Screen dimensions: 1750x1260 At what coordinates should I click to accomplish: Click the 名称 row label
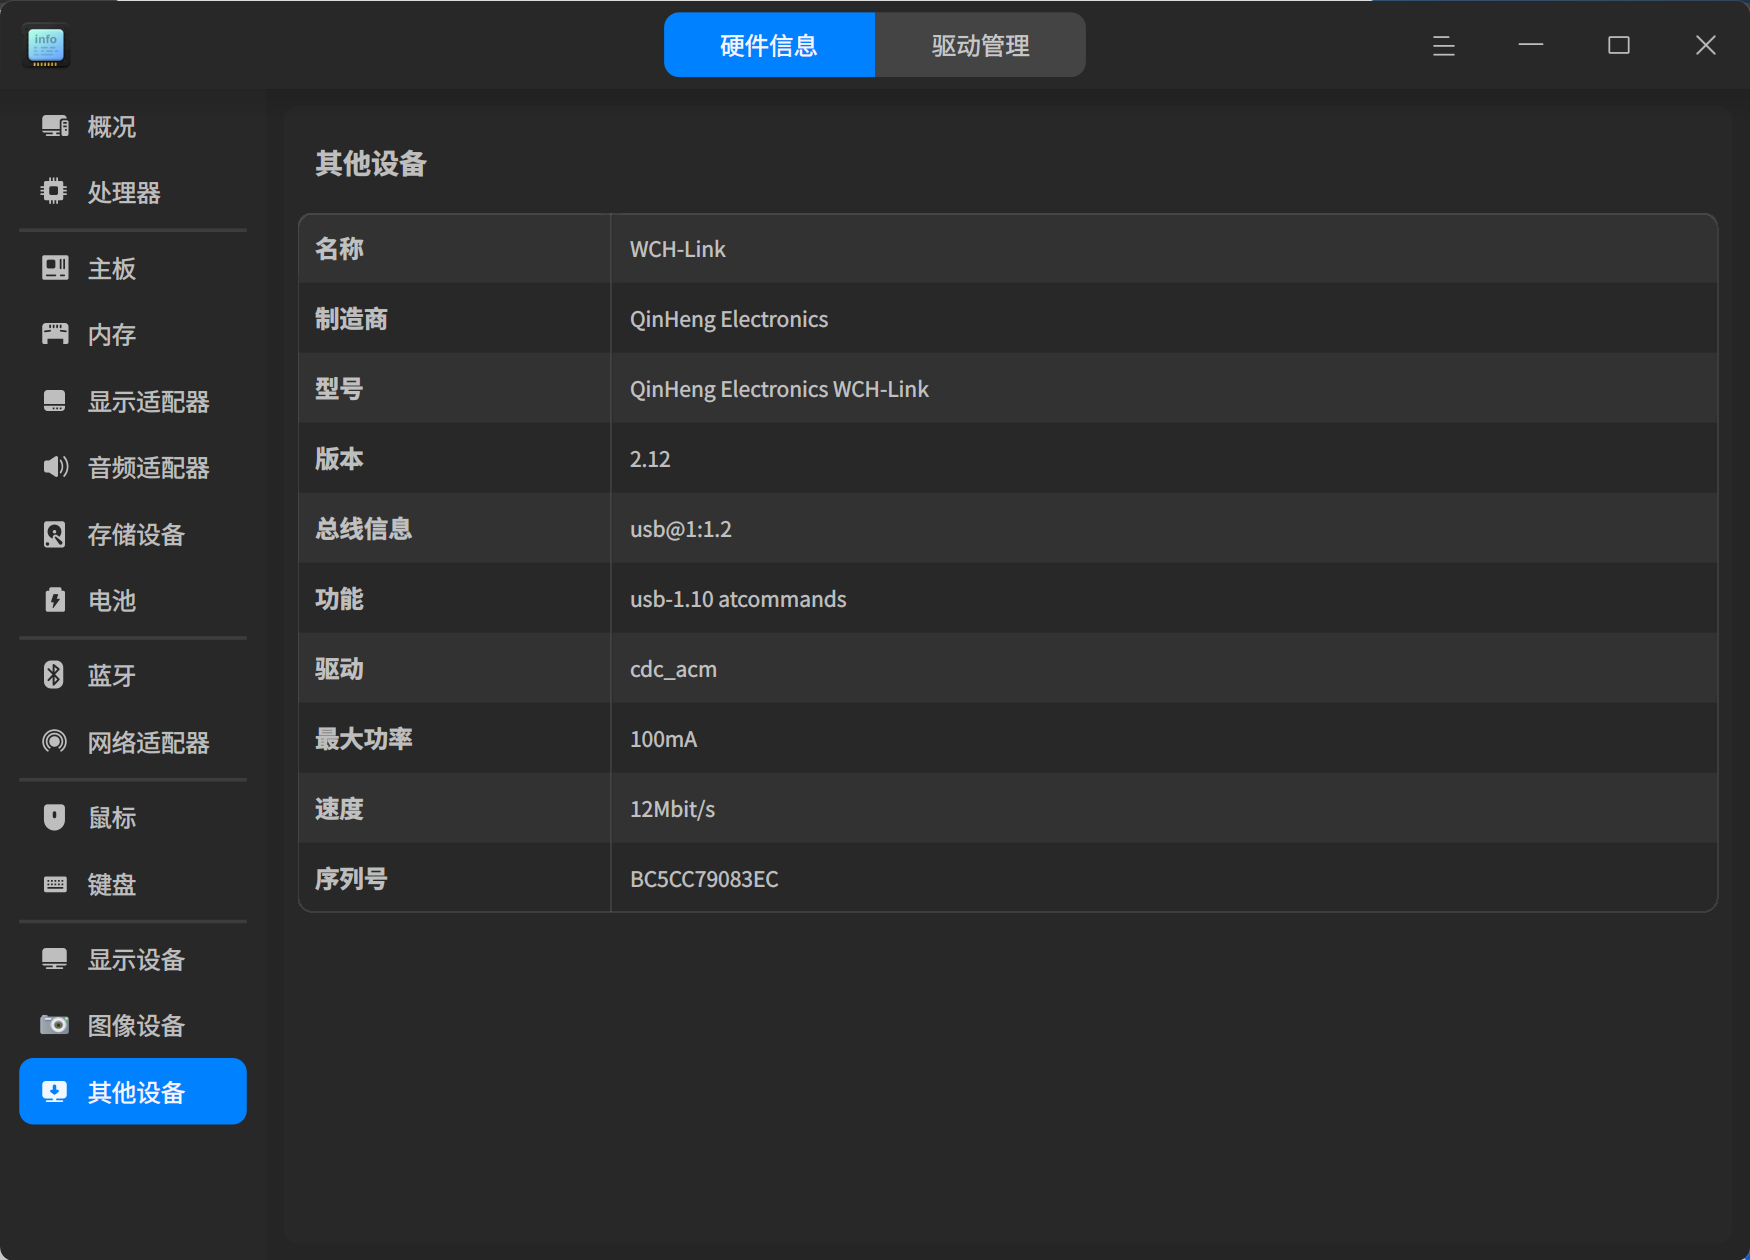coord(339,249)
